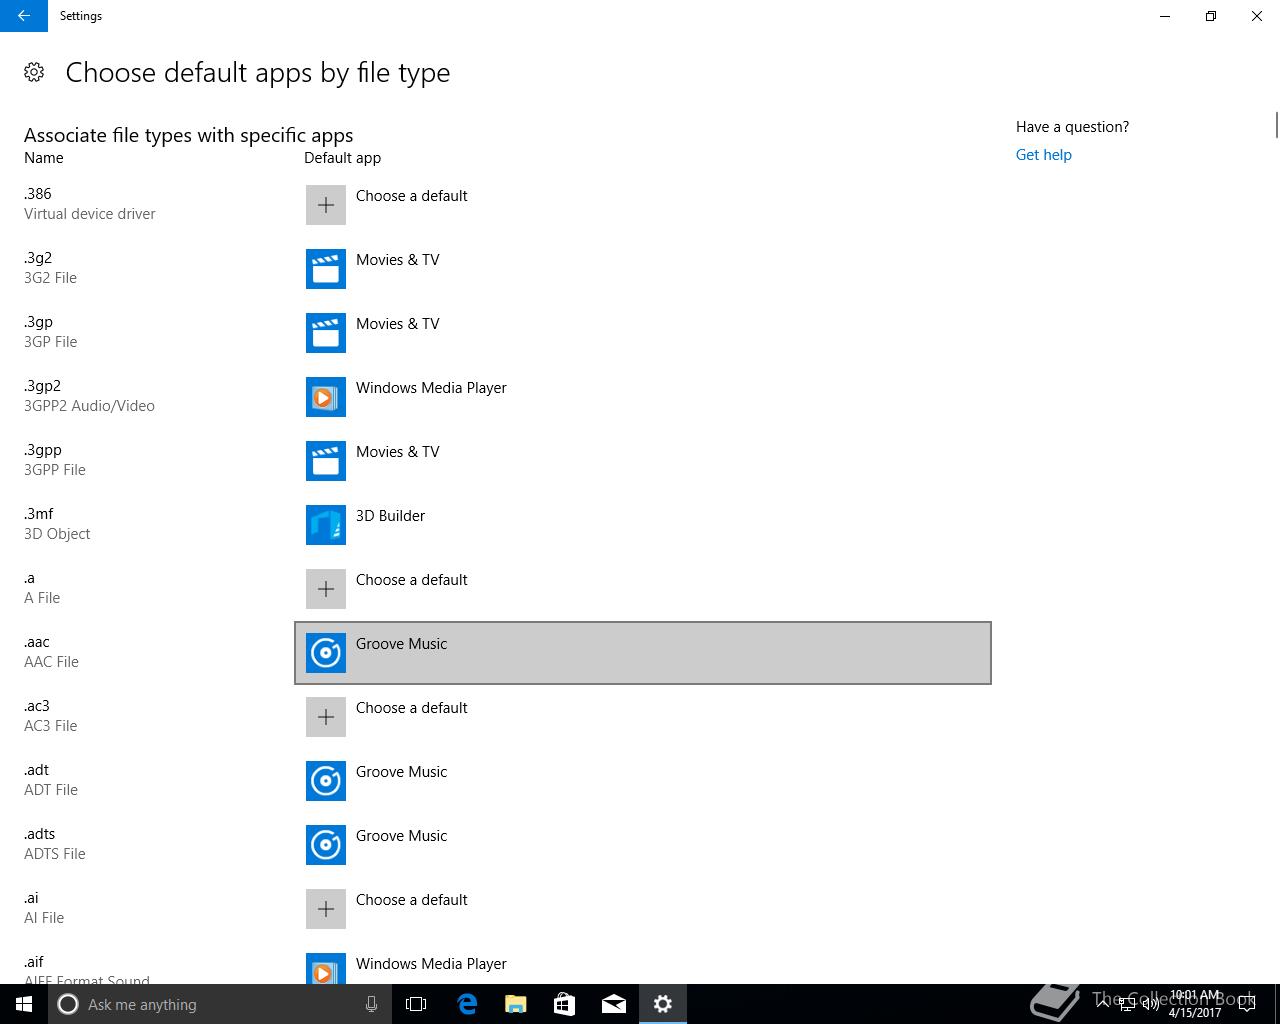This screenshot has width=1280, height=1024.
Task: Click the '.3gpp' extension name
Action: click(43, 450)
